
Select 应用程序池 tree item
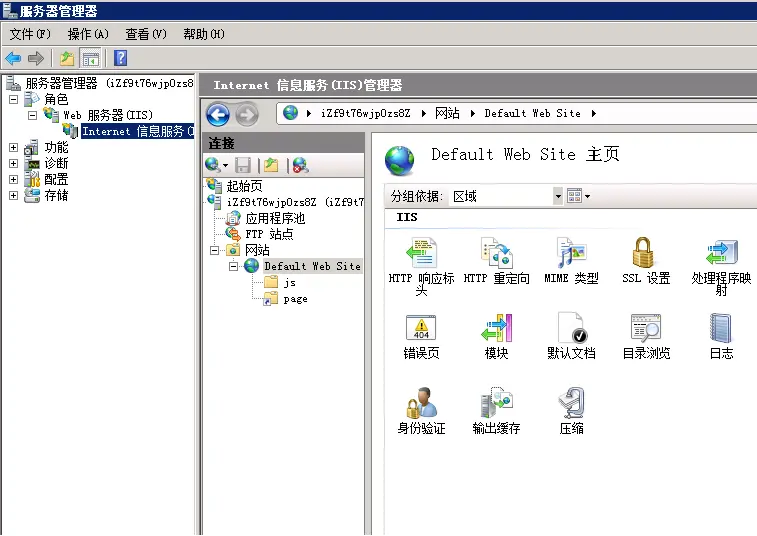tap(275, 218)
